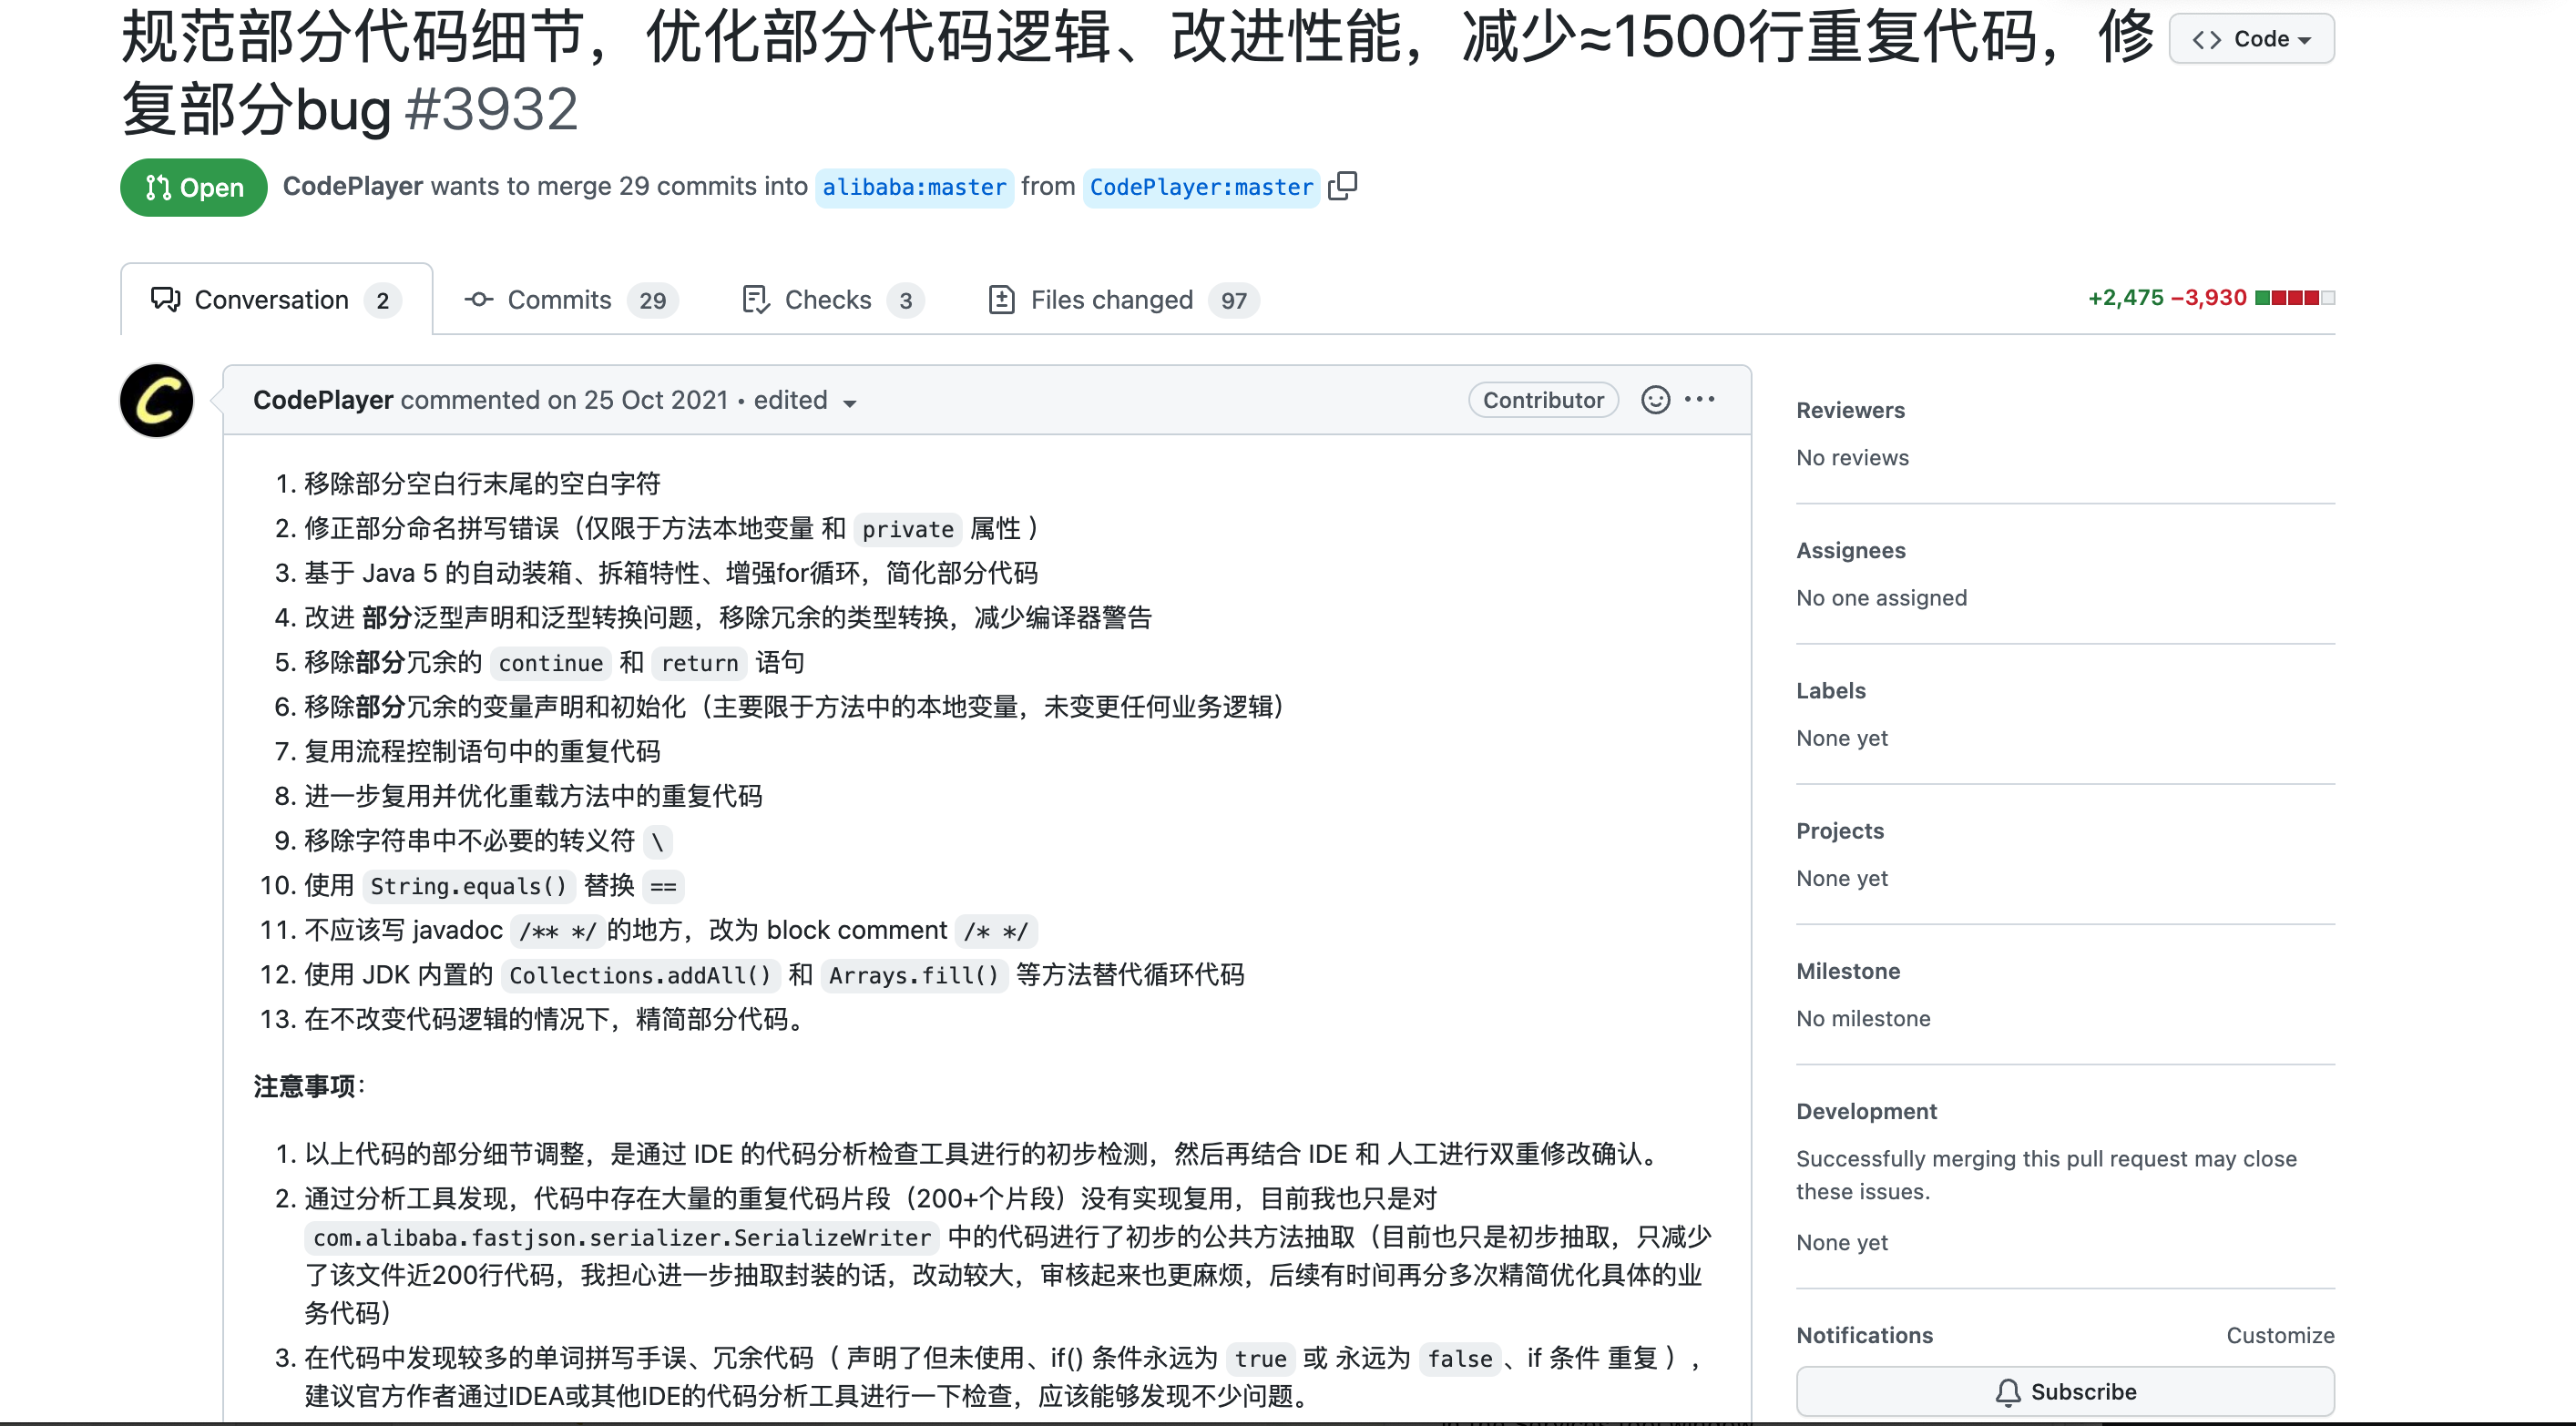
Task: Click the pull request icon inside Open badge
Action: [159, 187]
